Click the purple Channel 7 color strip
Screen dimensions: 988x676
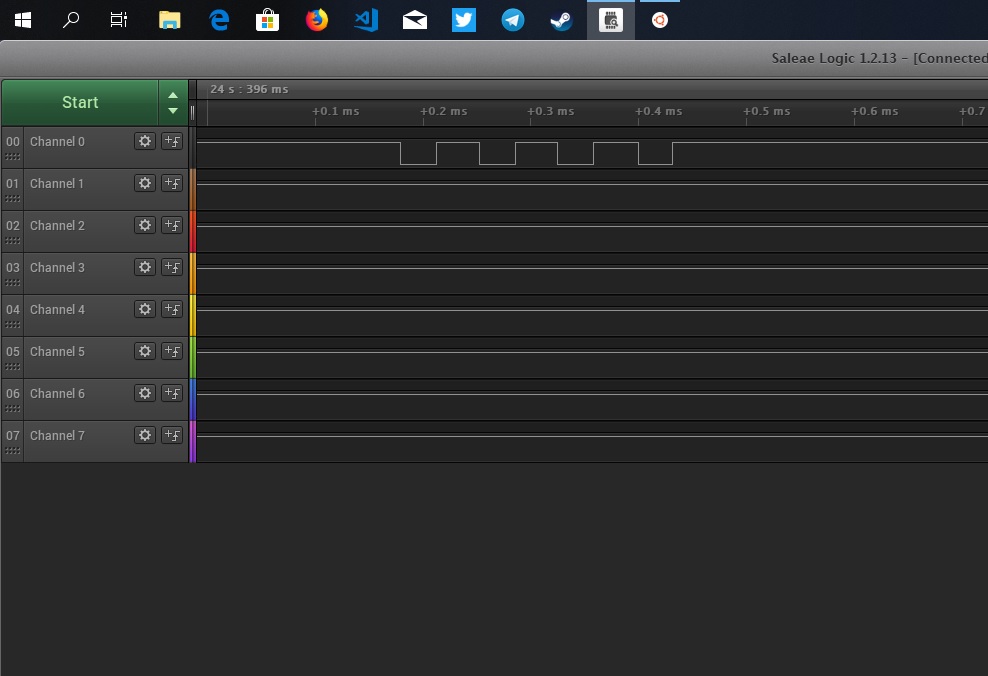click(193, 442)
